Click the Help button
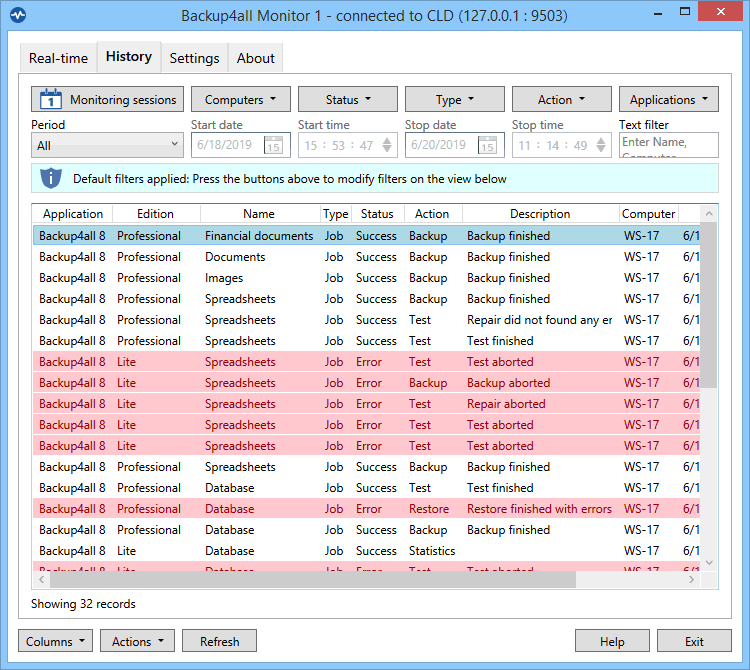The width and height of the screenshot is (750, 670). click(x=612, y=641)
